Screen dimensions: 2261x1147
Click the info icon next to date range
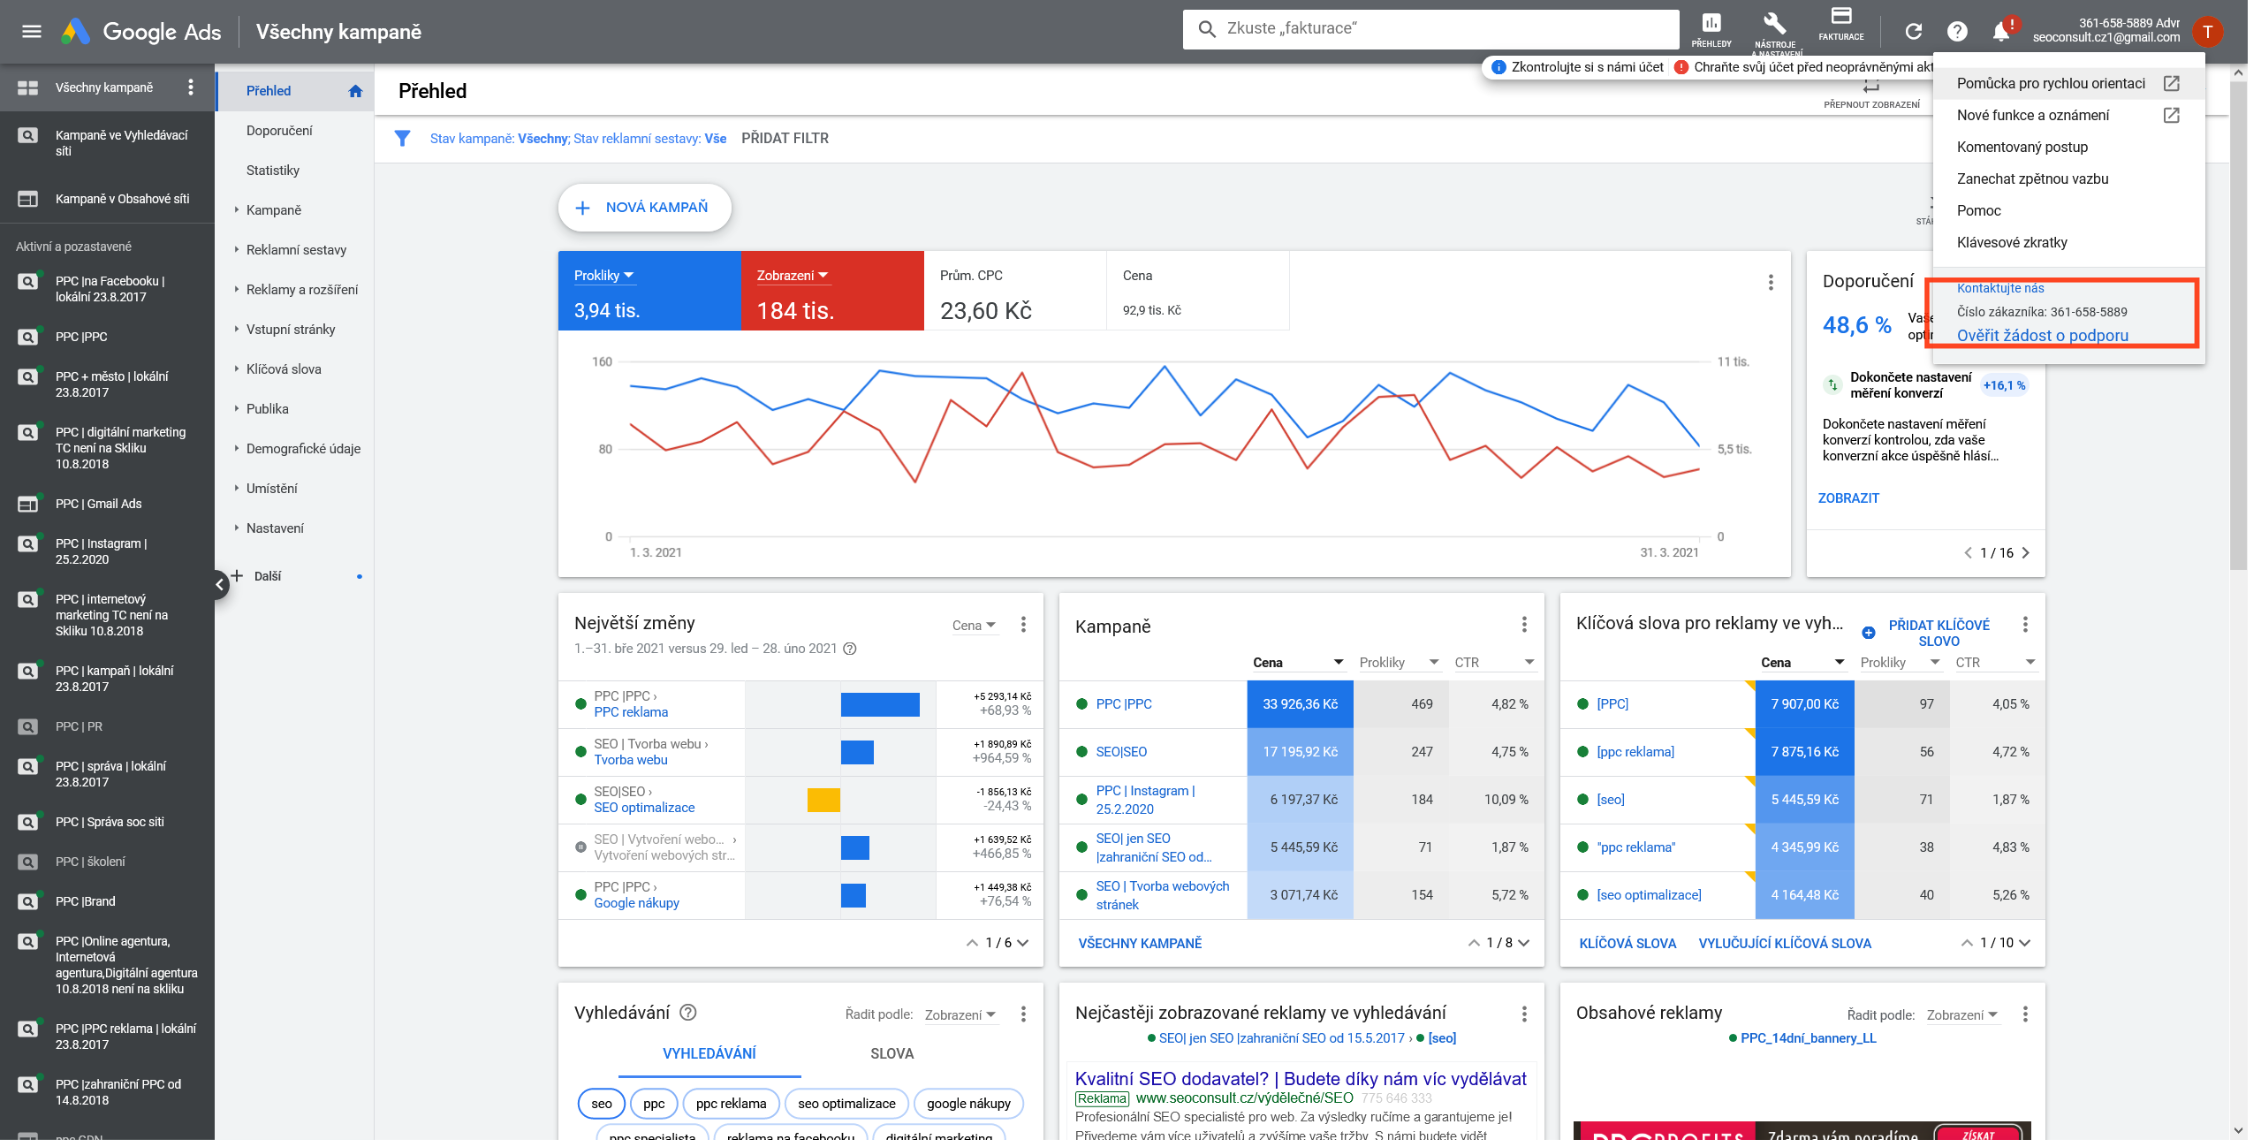855,652
